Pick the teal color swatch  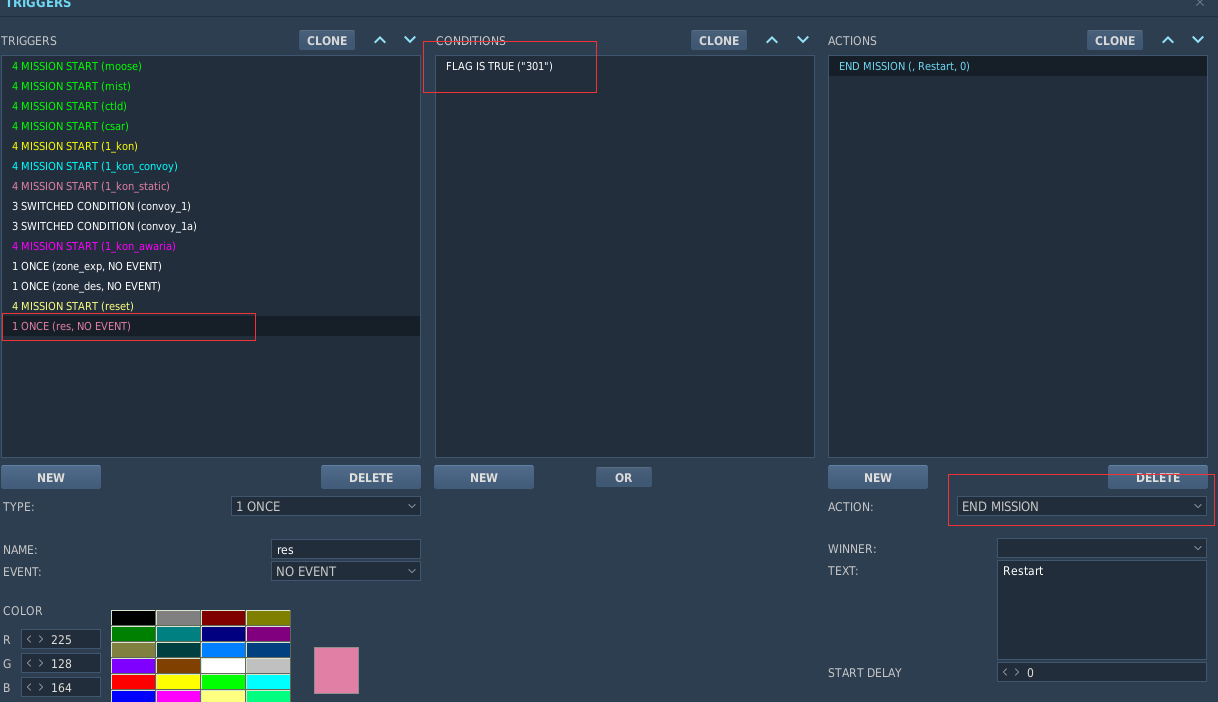pos(178,634)
